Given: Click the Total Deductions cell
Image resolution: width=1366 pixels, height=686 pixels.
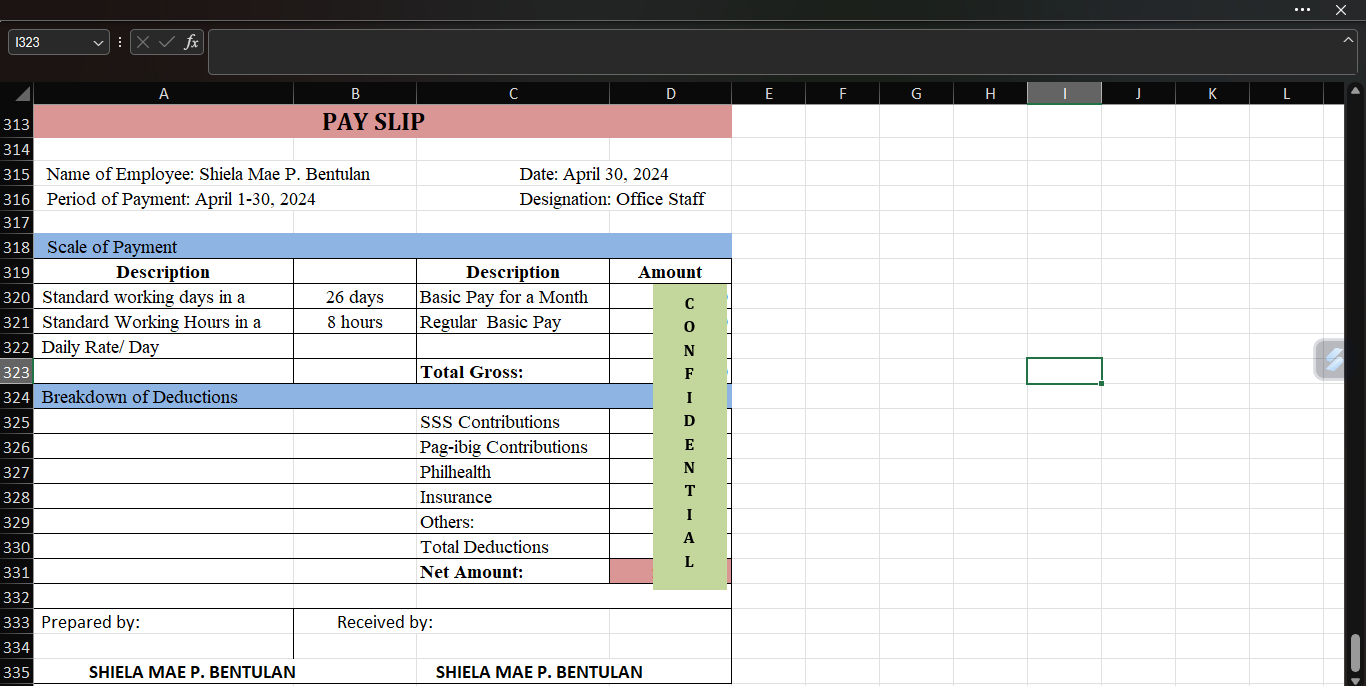Looking at the screenshot, I should pos(513,547).
